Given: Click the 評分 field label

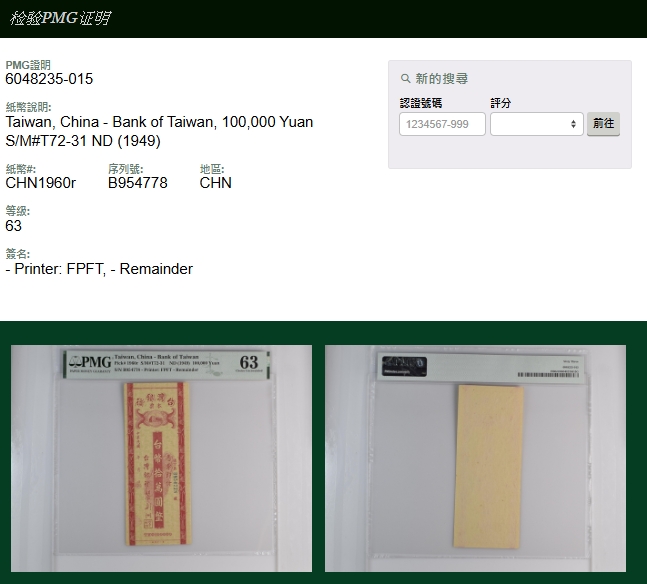Looking at the screenshot, I should click(x=501, y=103).
